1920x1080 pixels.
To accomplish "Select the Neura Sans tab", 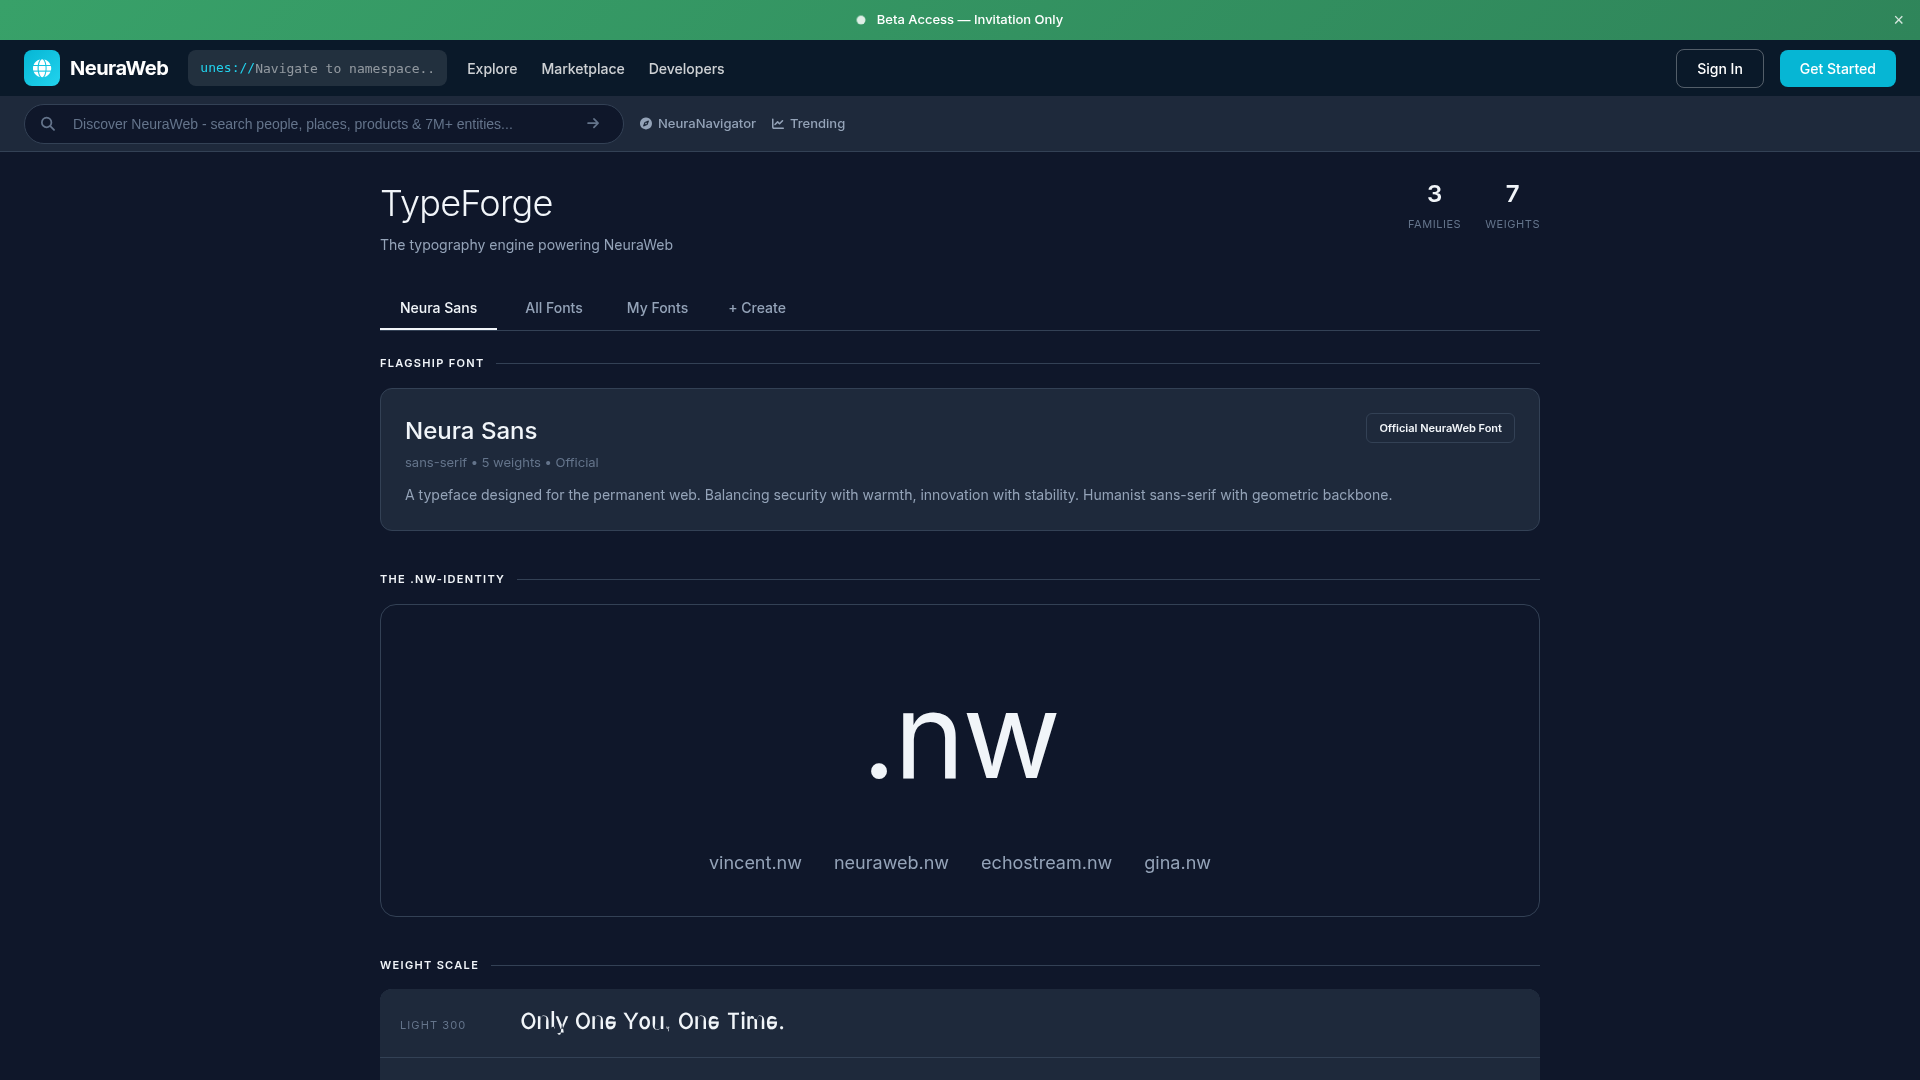I will [438, 308].
